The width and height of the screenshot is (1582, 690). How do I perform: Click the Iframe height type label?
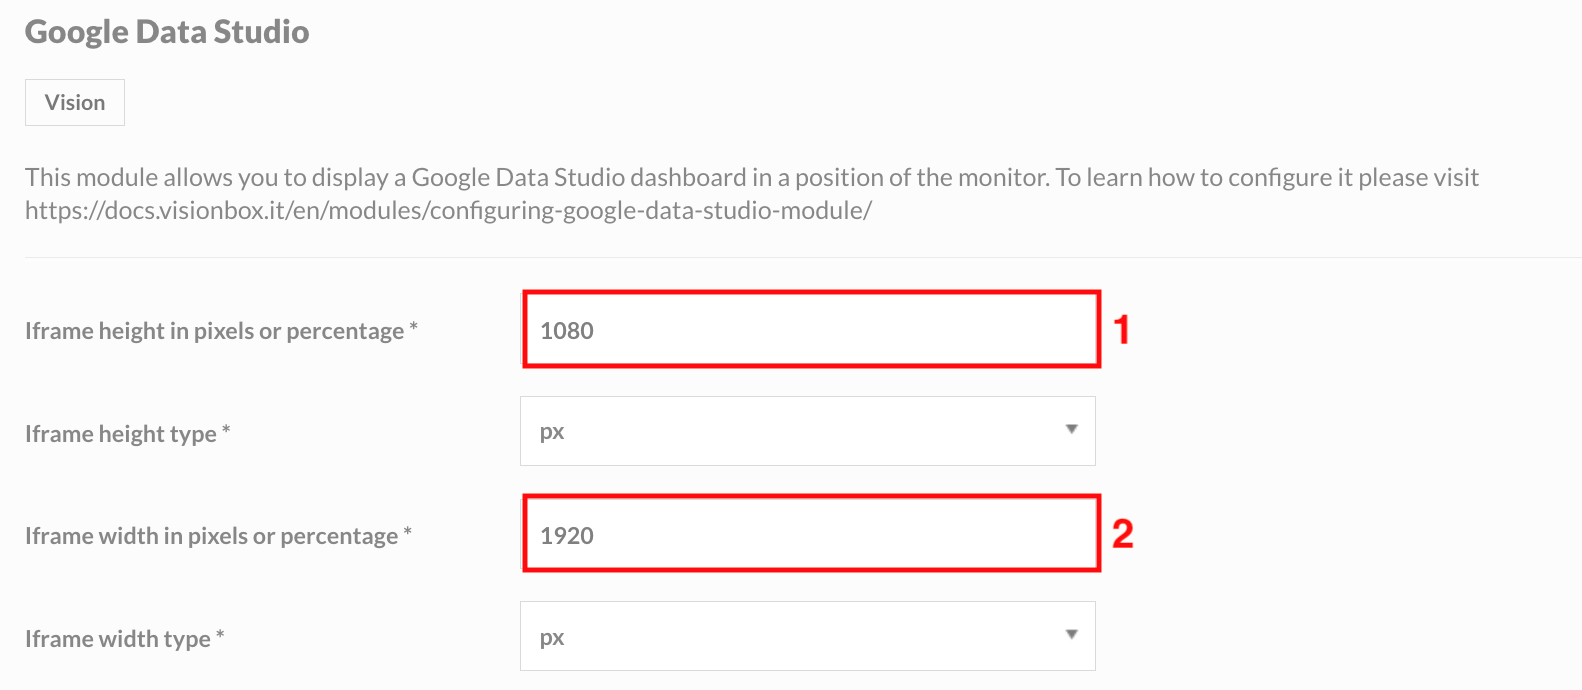(127, 433)
